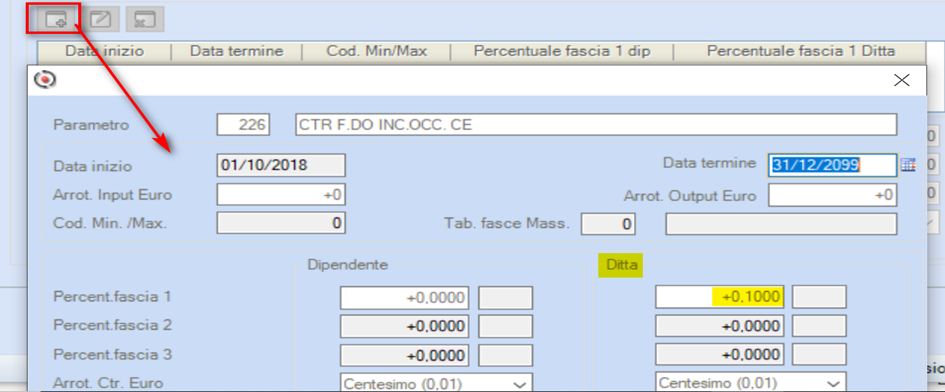
Task: Click Dipendente Percent.fascia 2 value field
Action: [x=404, y=326]
